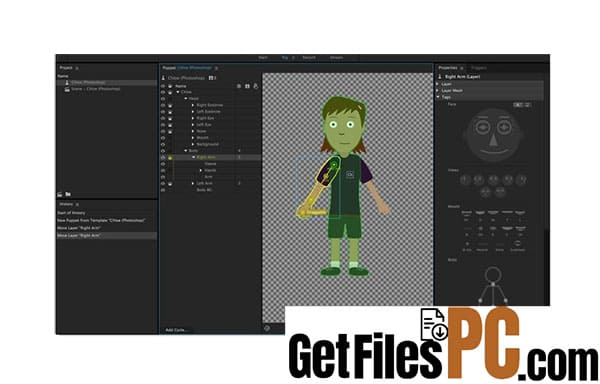This screenshot has width=600, height=384.
Task: Toggle the crown icon on Left Eyebrow layer
Action: coord(170,112)
